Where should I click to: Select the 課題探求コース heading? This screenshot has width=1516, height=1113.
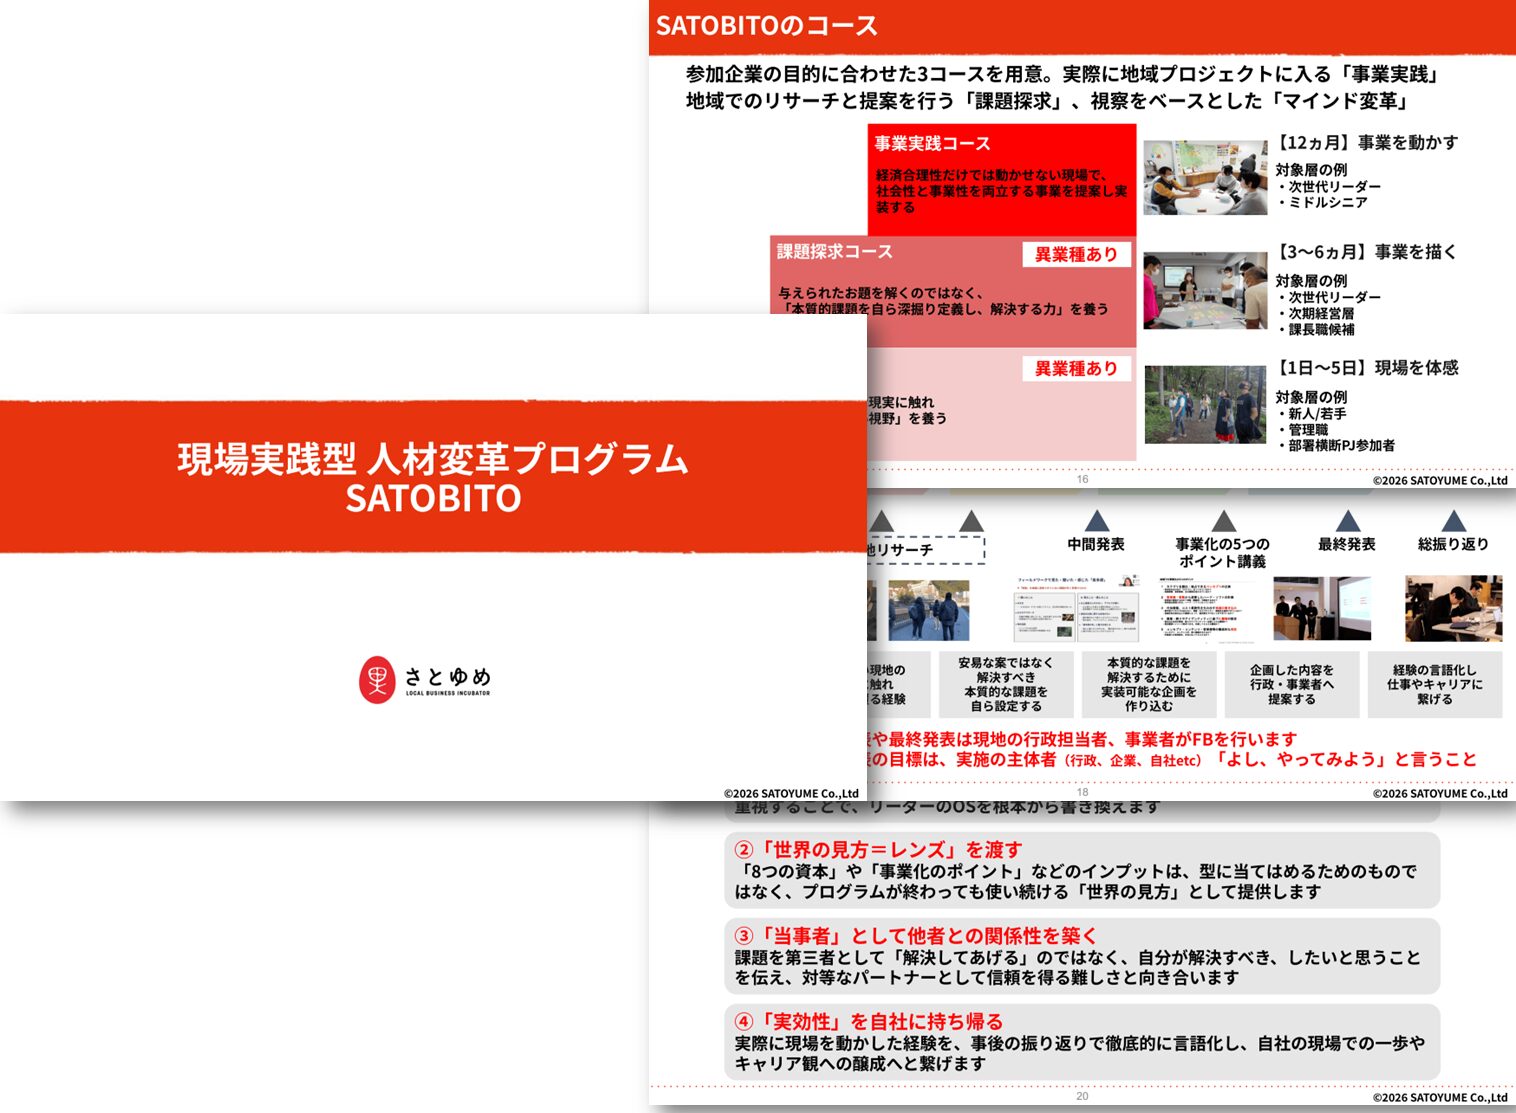point(835,252)
